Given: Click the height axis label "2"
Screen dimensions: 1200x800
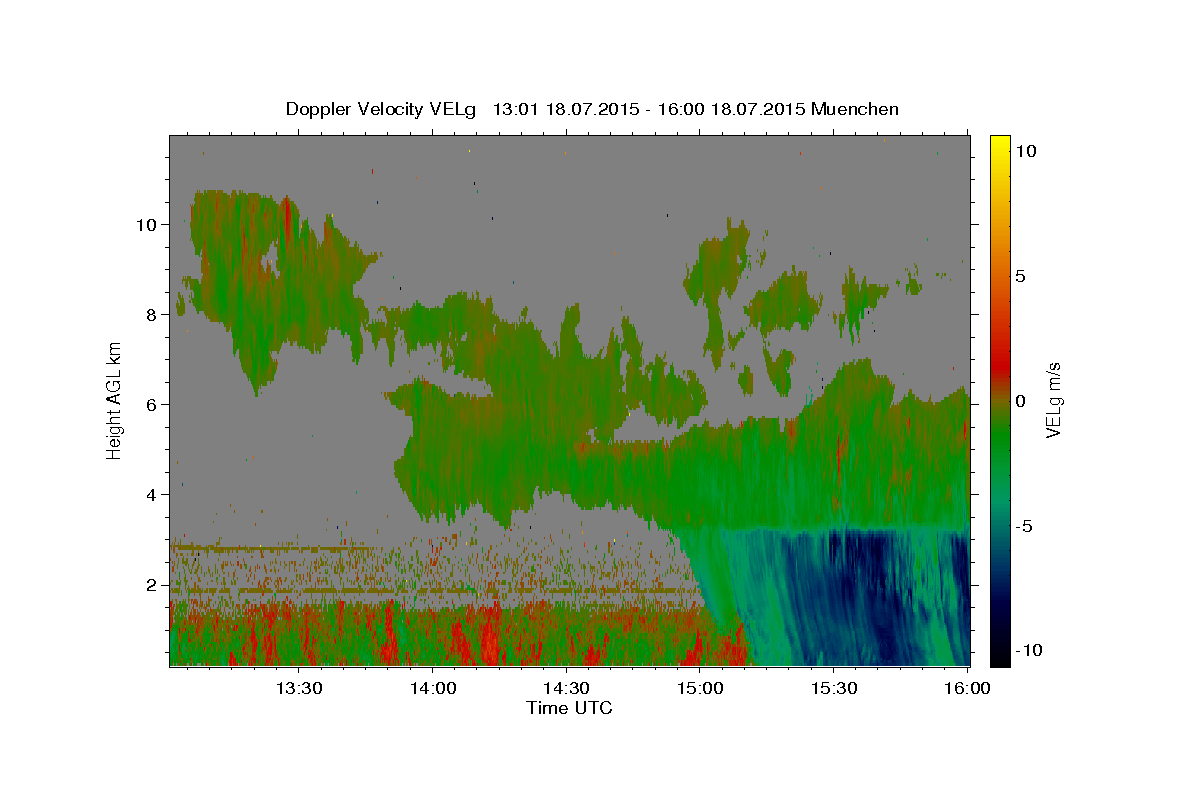Looking at the screenshot, I should click(152, 584).
